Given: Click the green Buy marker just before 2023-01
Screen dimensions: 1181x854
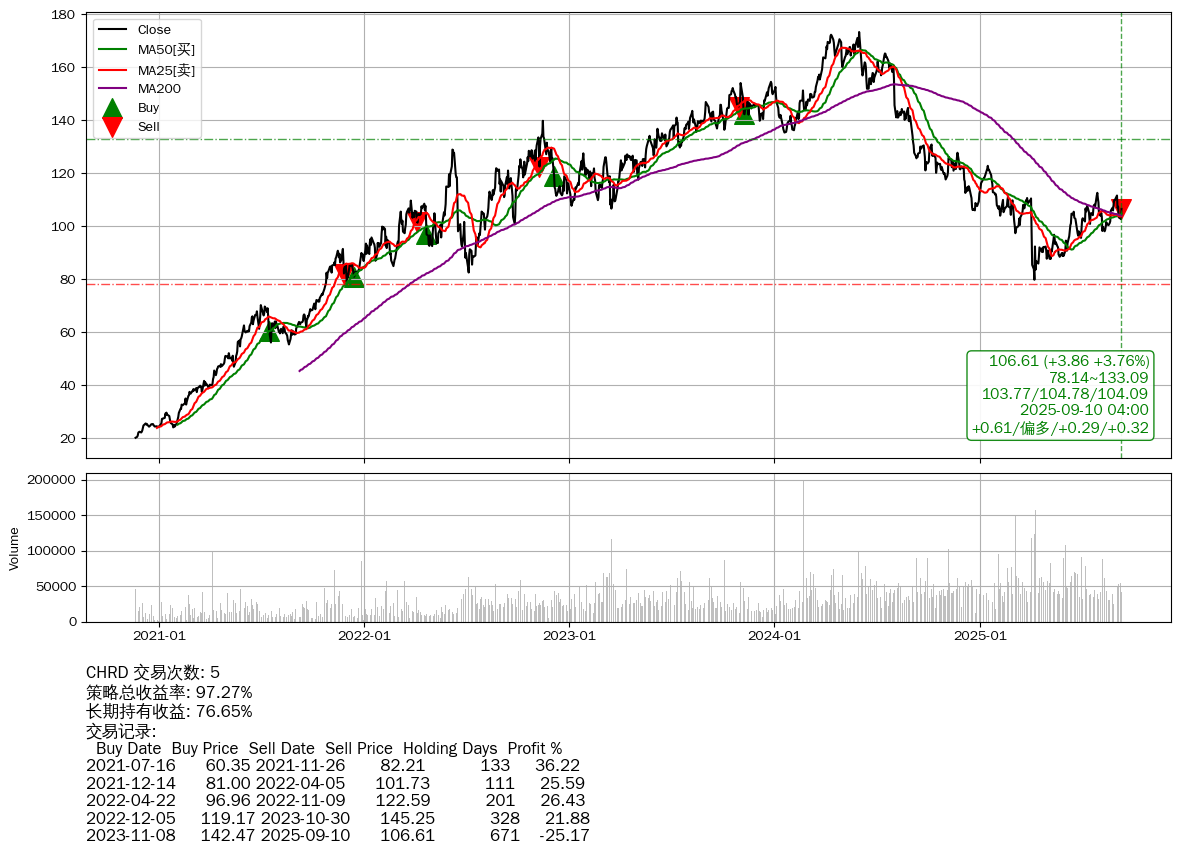Looking at the screenshot, I should click(x=553, y=177).
